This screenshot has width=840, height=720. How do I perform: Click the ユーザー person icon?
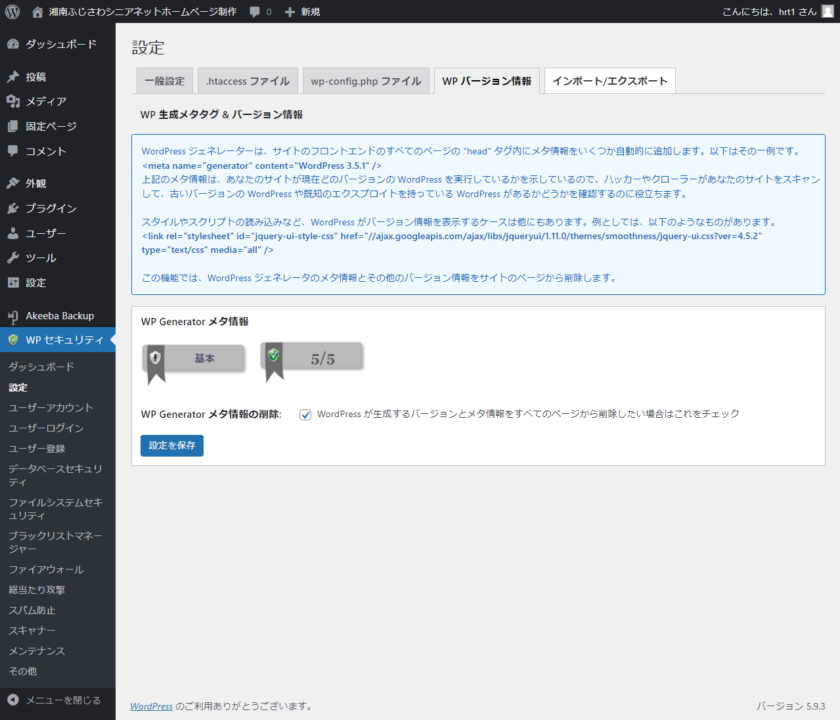tap(13, 233)
